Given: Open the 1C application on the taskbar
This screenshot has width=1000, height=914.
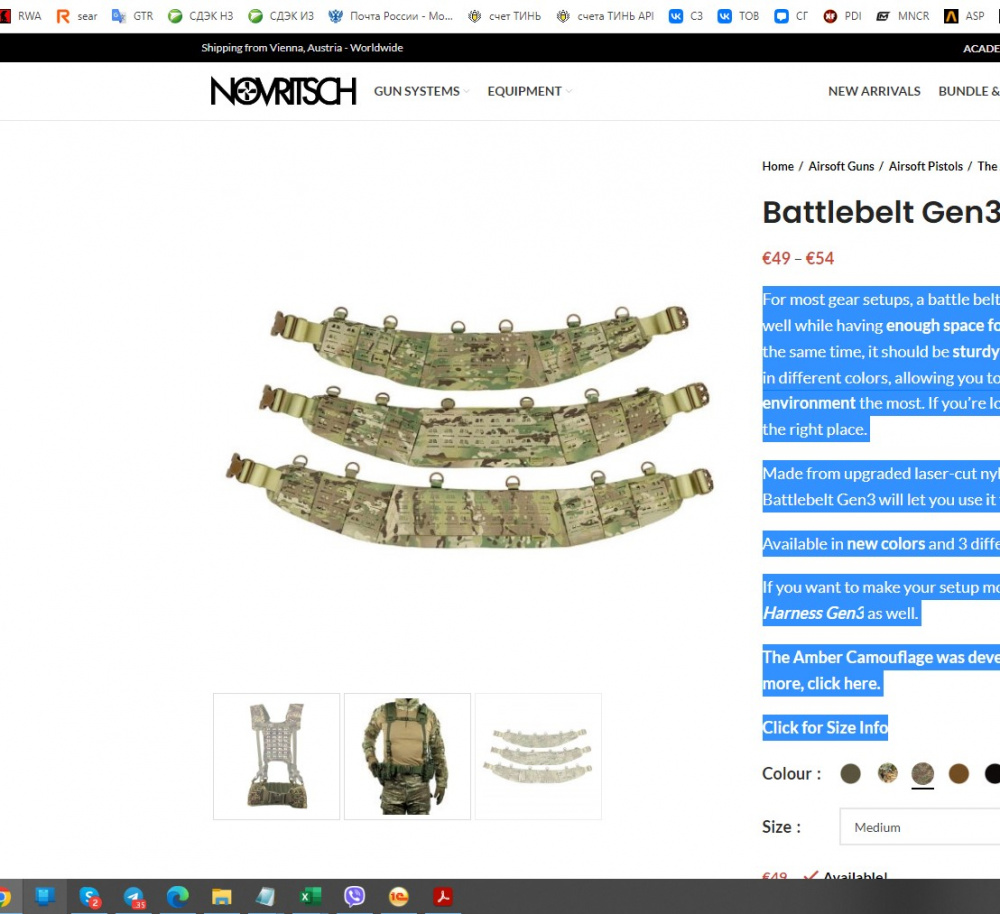Looking at the screenshot, I should [x=398, y=897].
